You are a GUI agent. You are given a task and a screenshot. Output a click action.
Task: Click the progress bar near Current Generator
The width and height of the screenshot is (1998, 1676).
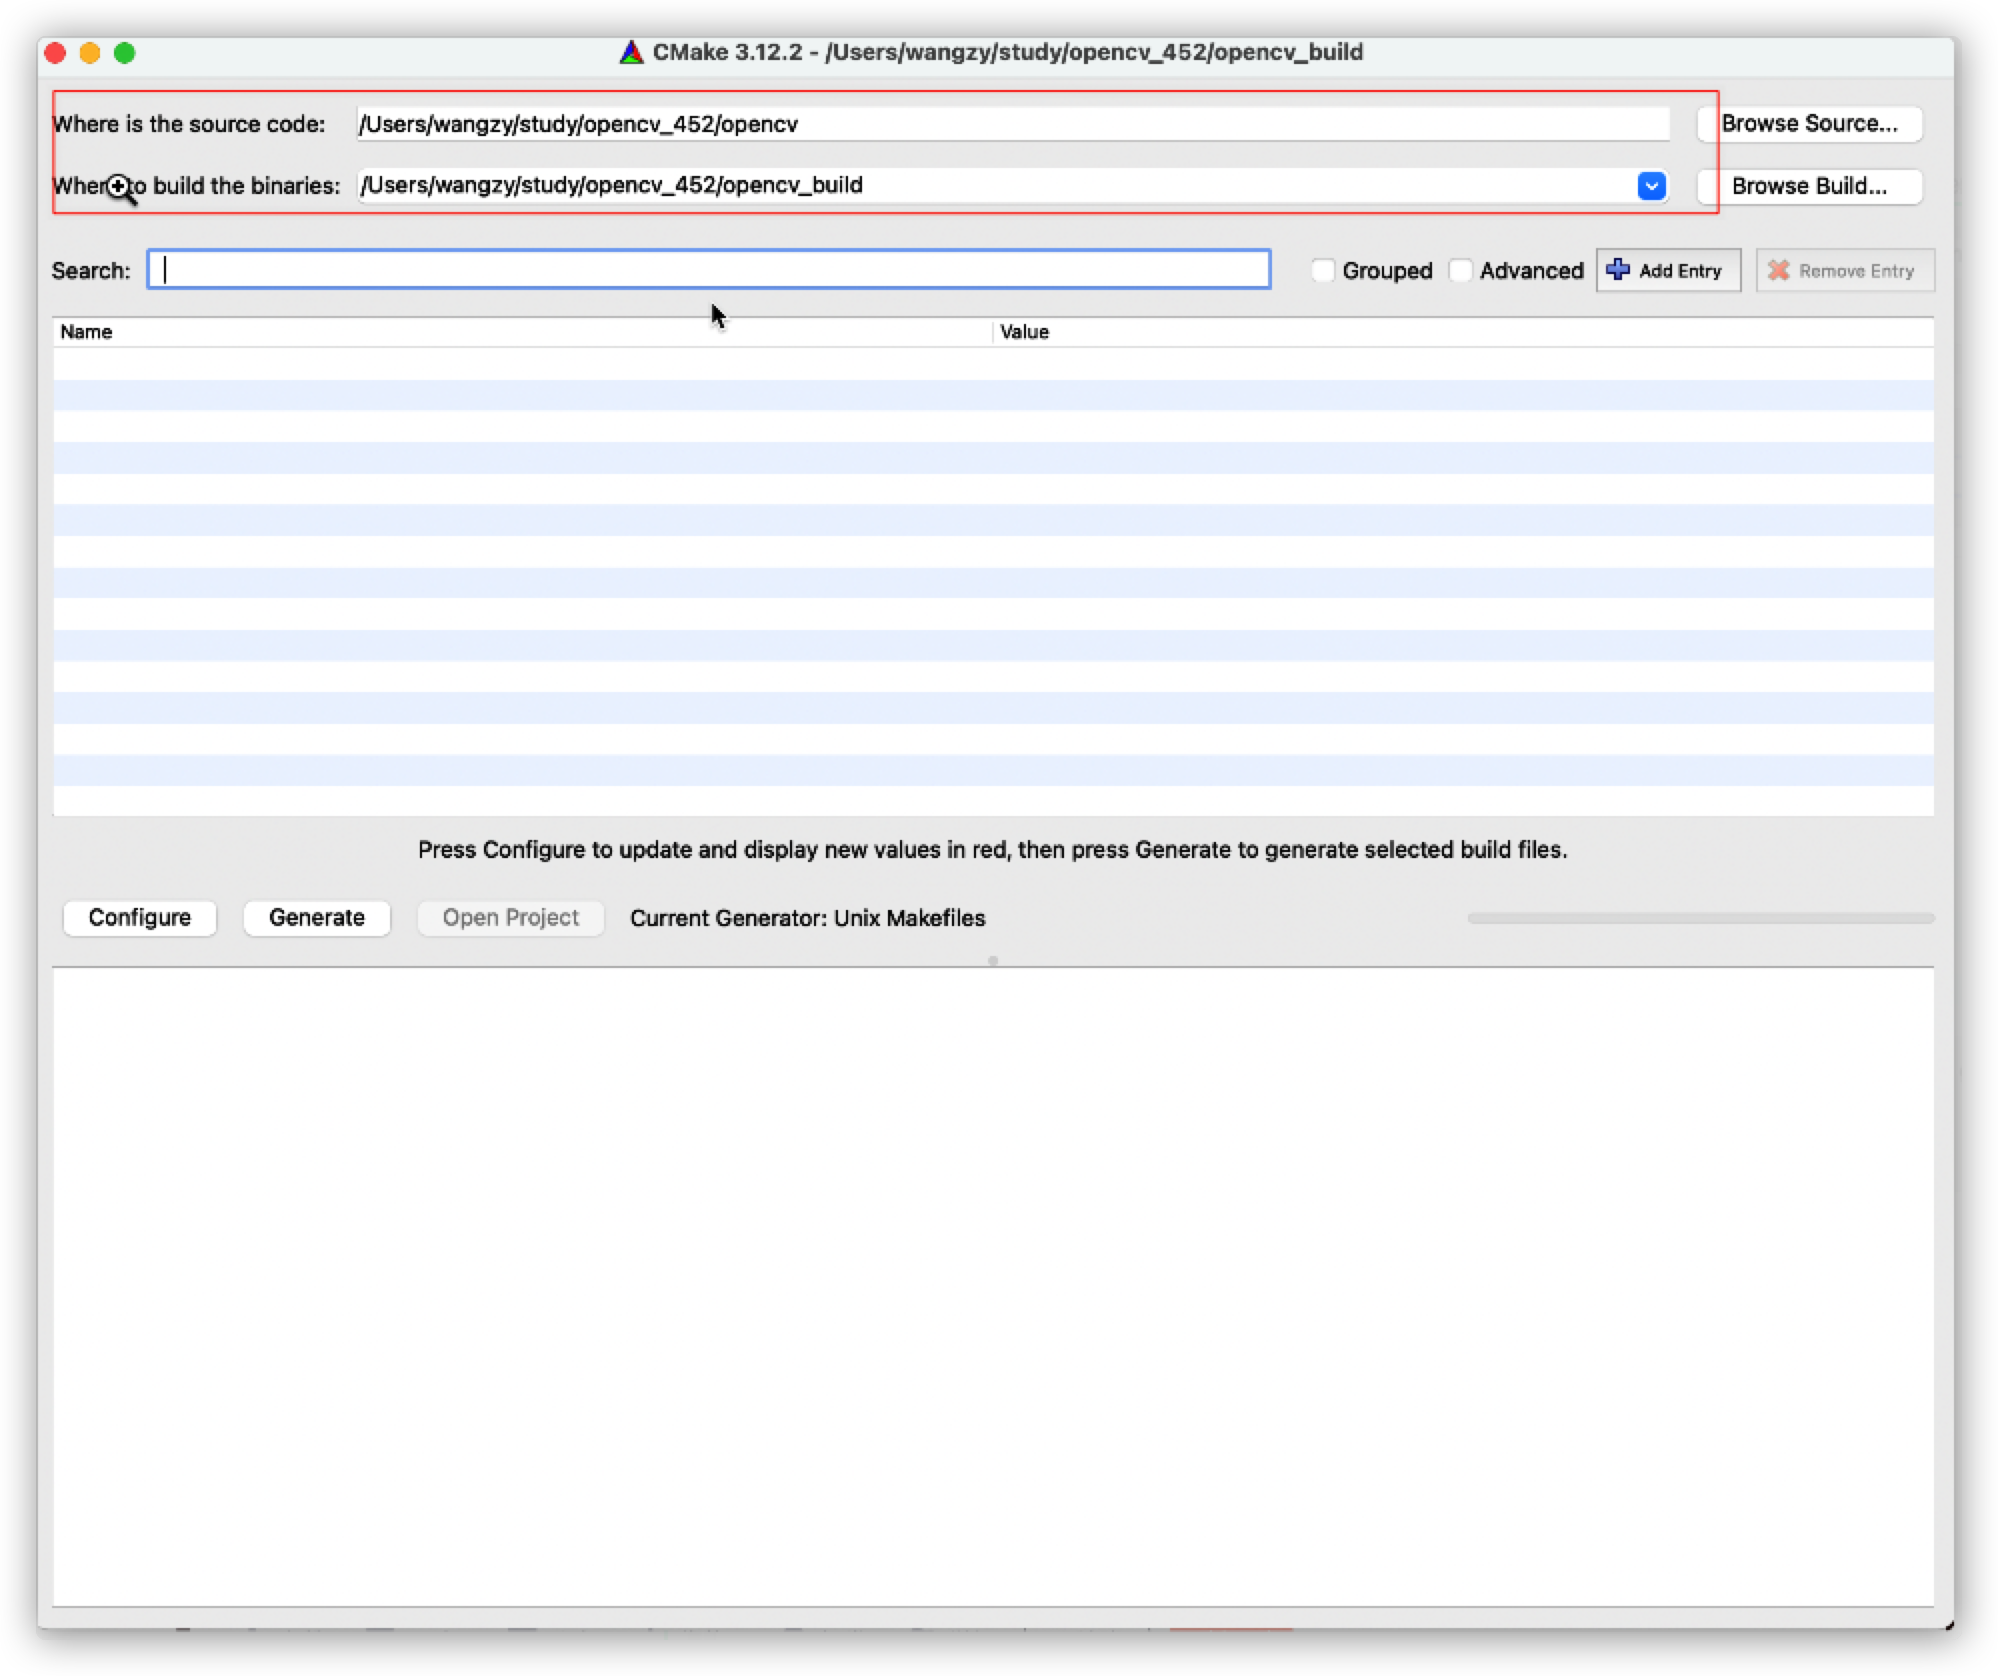coord(1700,917)
